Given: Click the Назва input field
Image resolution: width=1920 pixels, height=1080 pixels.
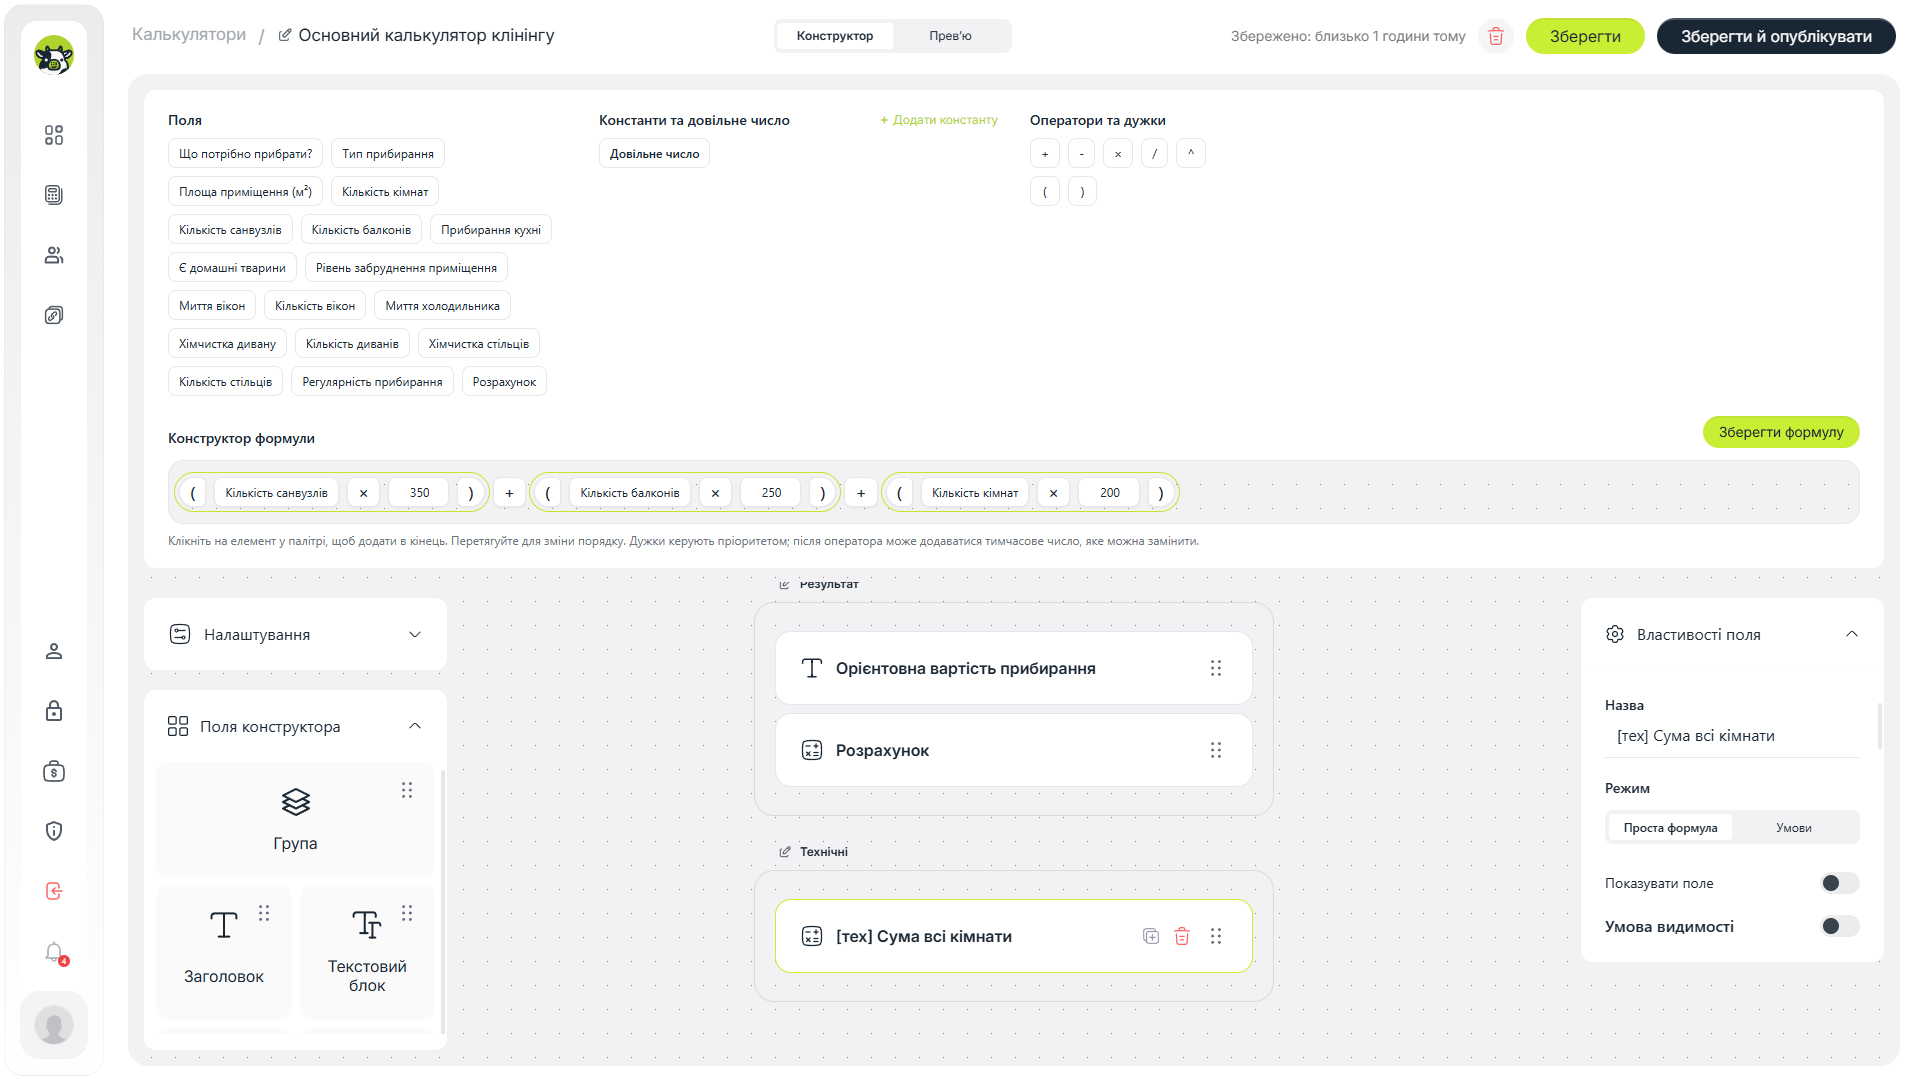Looking at the screenshot, I should tap(1732, 736).
